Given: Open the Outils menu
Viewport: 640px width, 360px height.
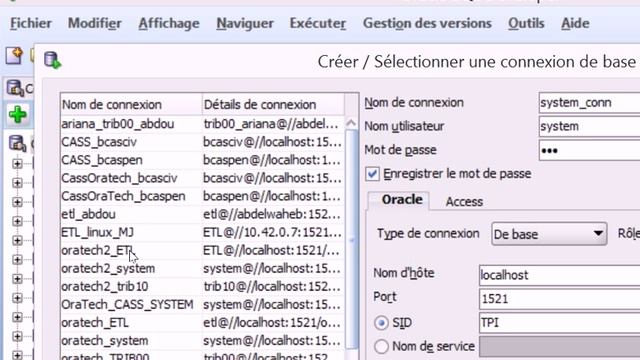Looking at the screenshot, I should pyautogui.click(x=526, y=23).
